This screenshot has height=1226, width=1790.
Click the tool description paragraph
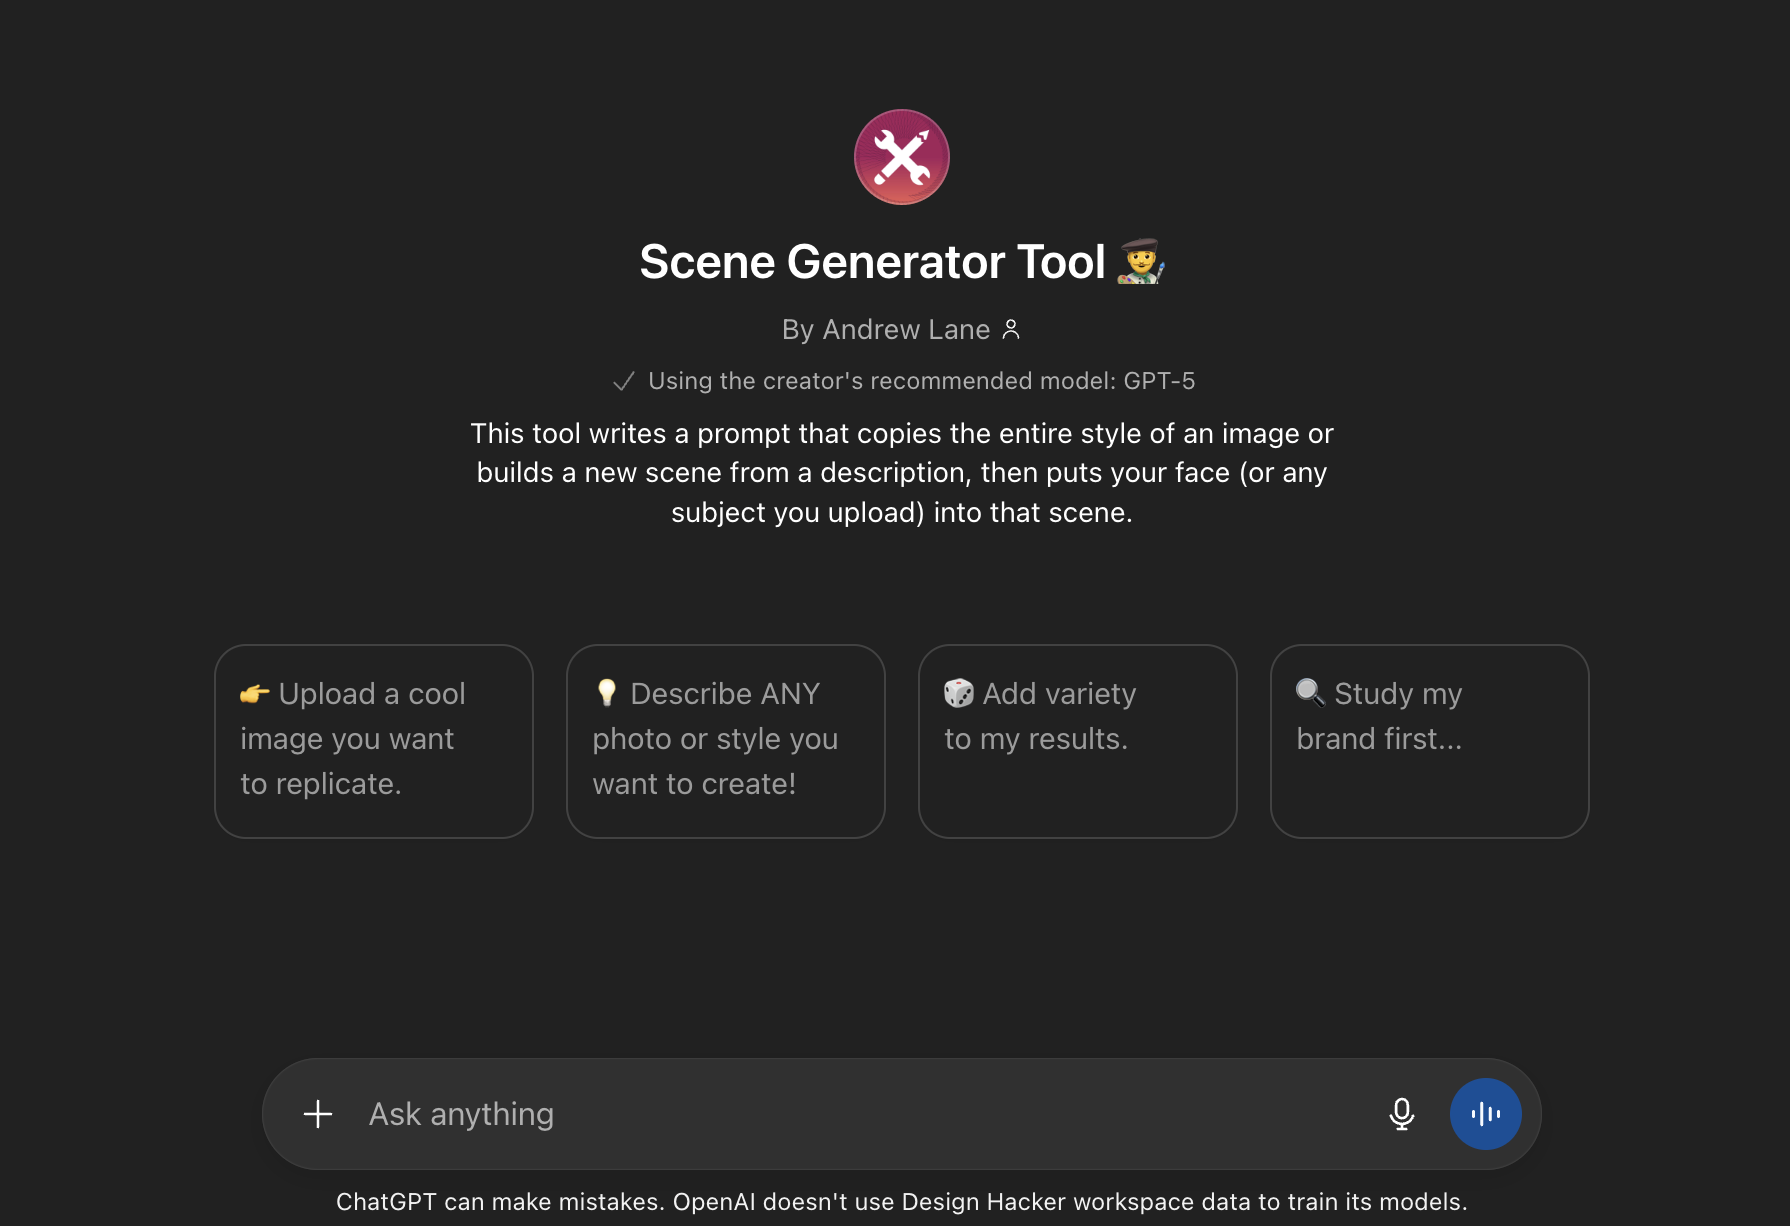point(901,473)
